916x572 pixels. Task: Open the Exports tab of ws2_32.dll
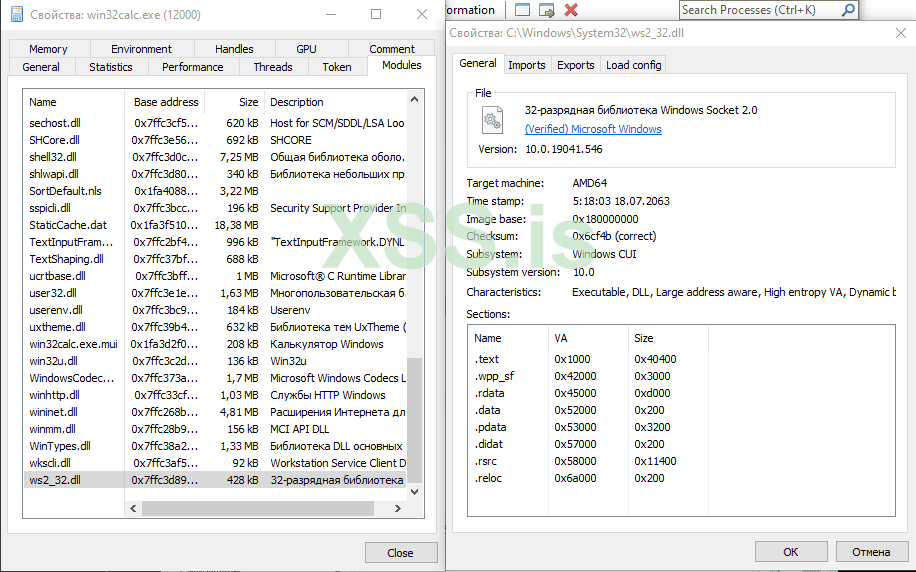[575, 65]
